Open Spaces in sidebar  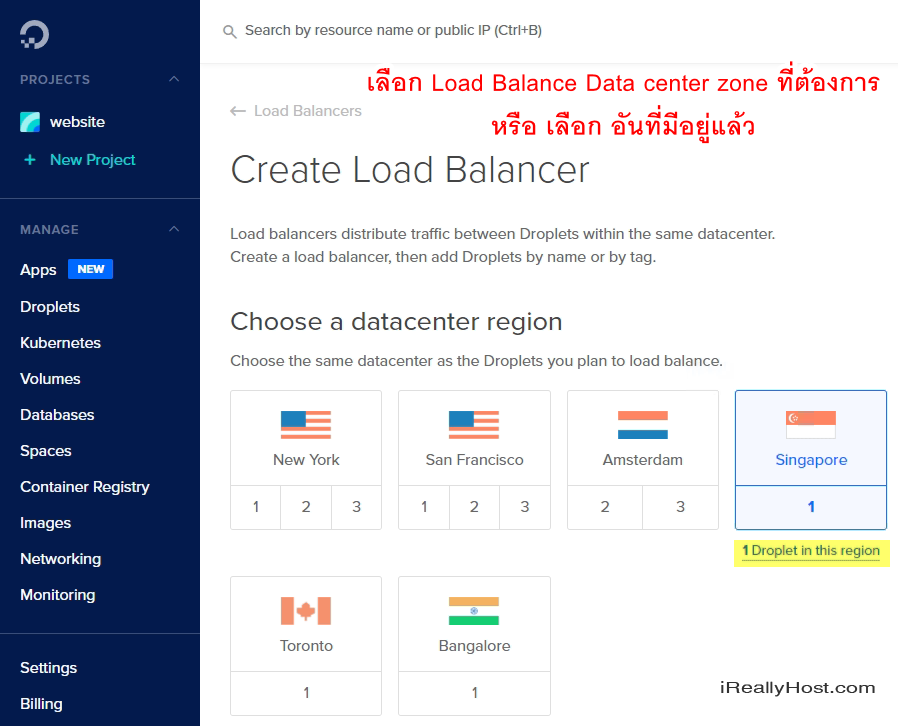point(46,451)
